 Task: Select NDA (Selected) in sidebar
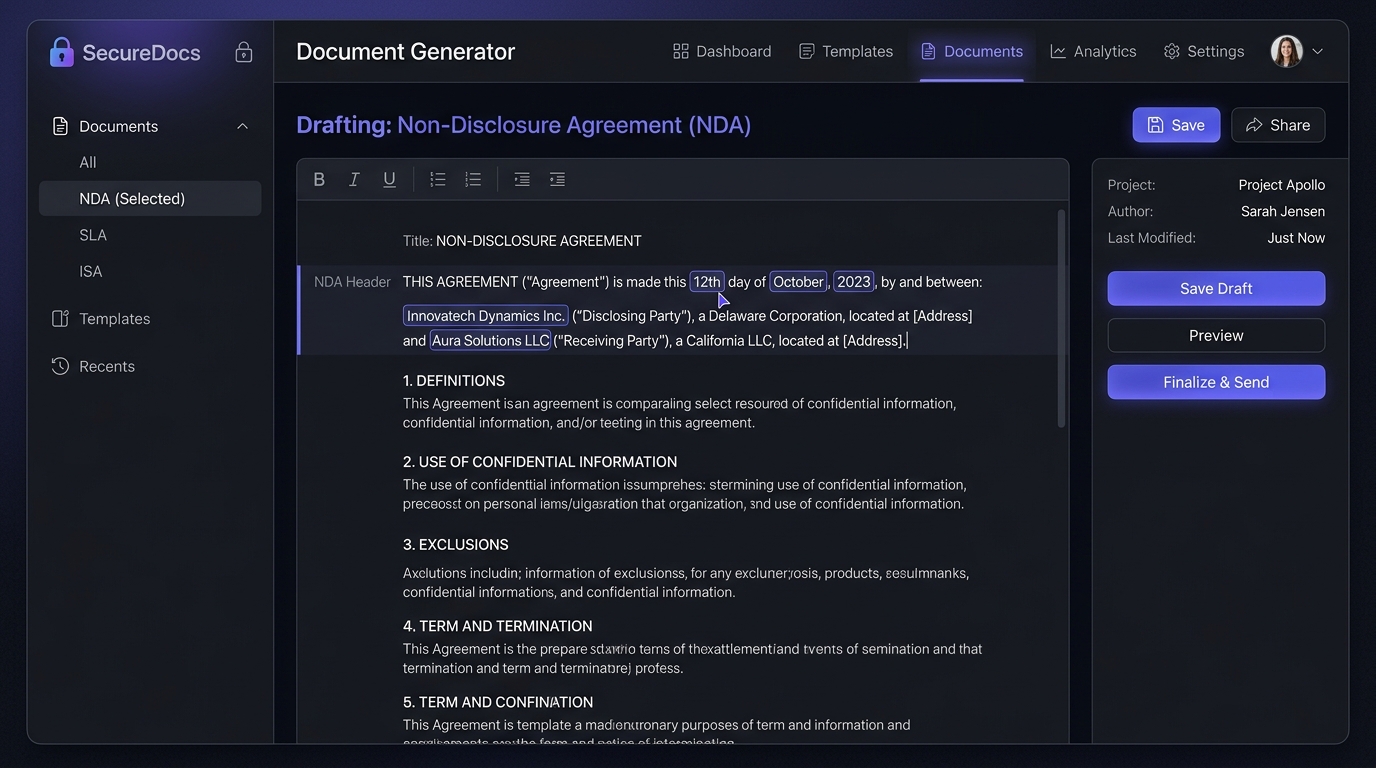(150, 198)
